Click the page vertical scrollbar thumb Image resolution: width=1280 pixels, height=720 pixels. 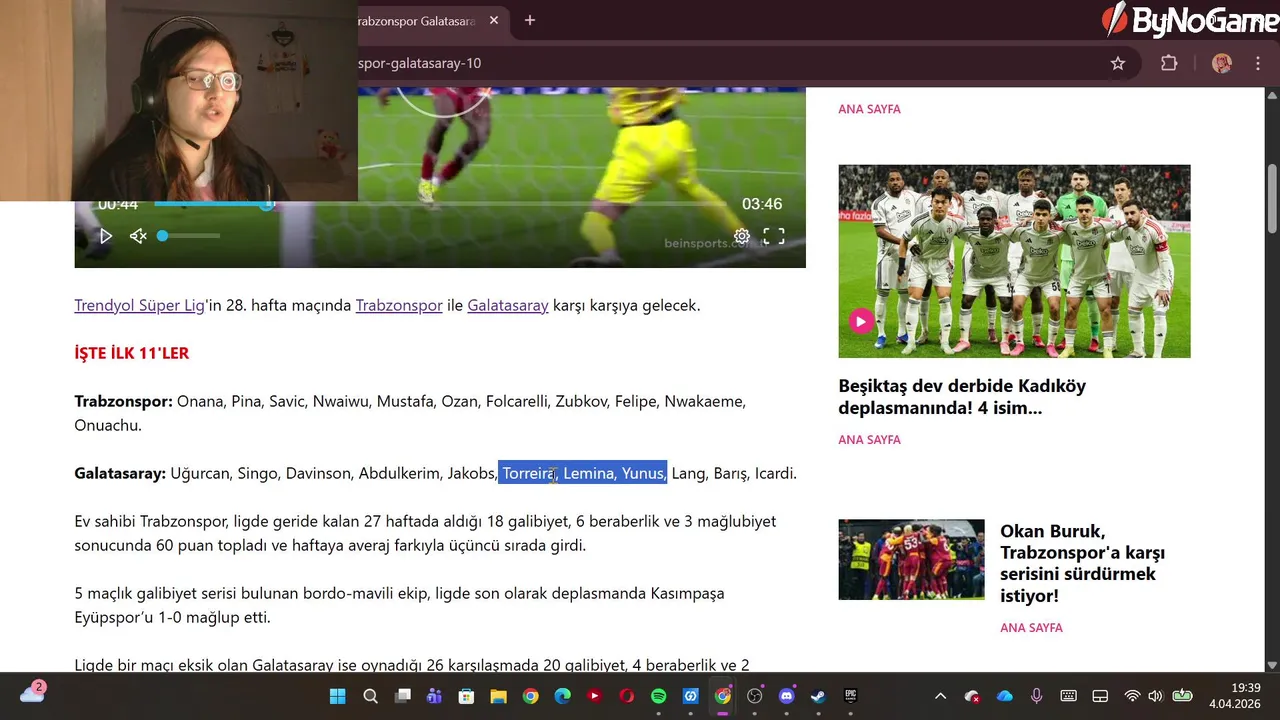[1272, 198]
